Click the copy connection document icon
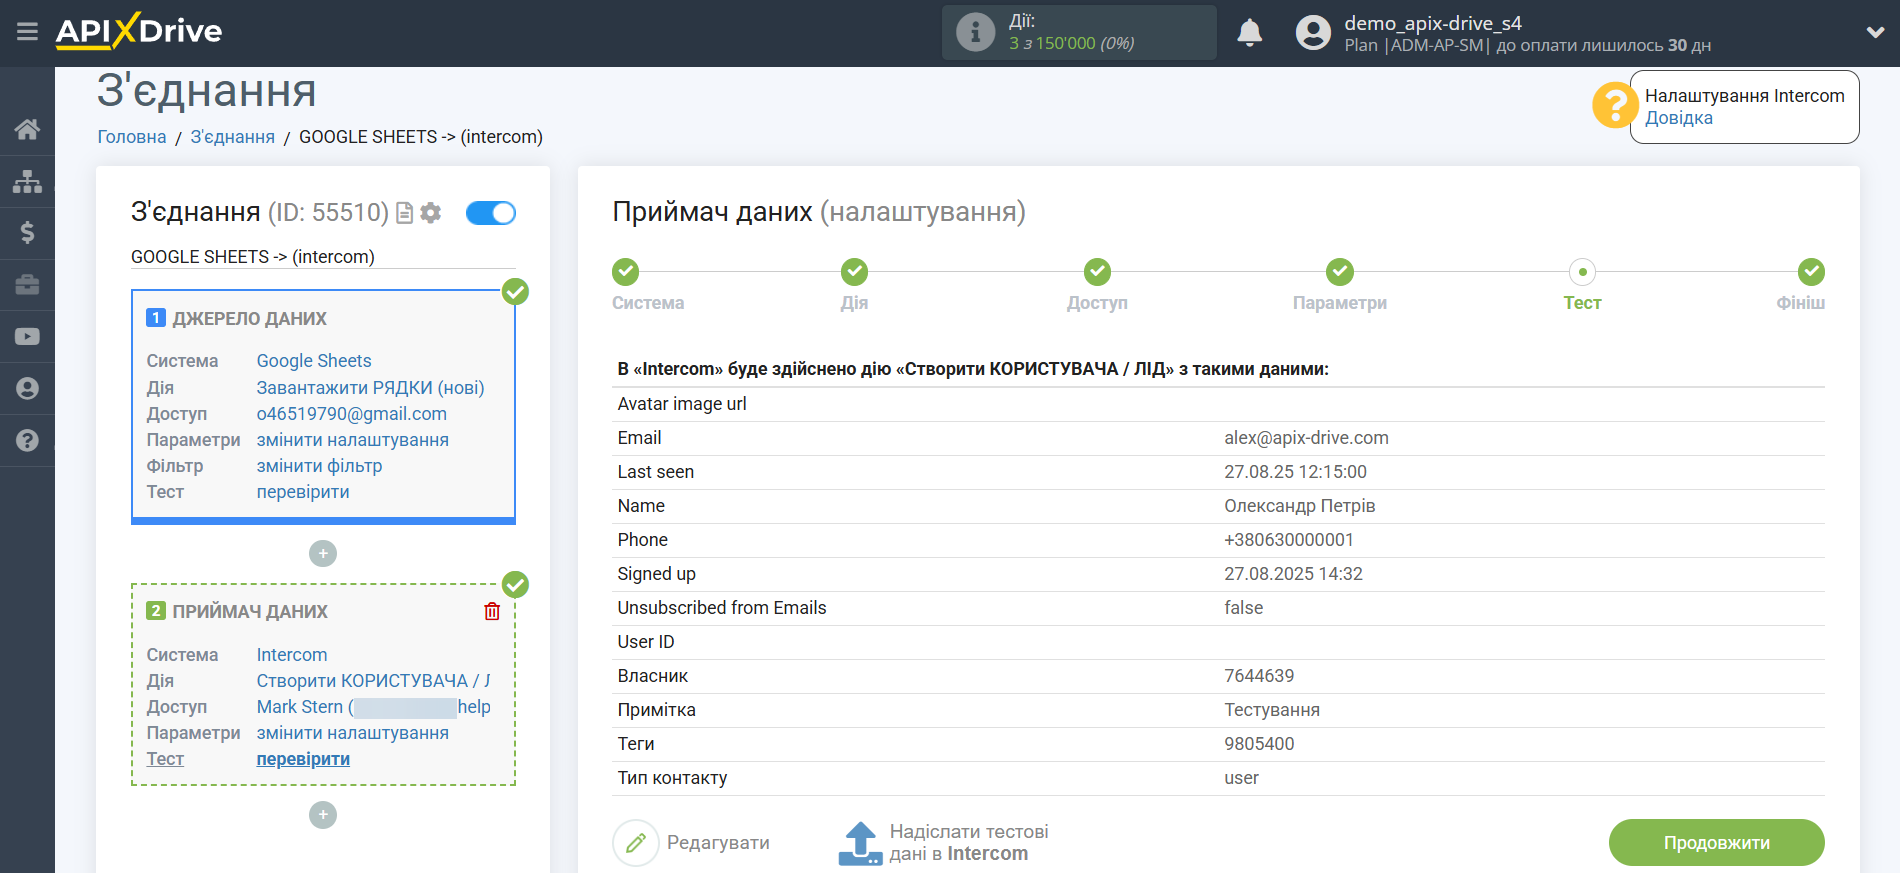Viewport: 1900px width, 873px height. [x=405, y=213]
